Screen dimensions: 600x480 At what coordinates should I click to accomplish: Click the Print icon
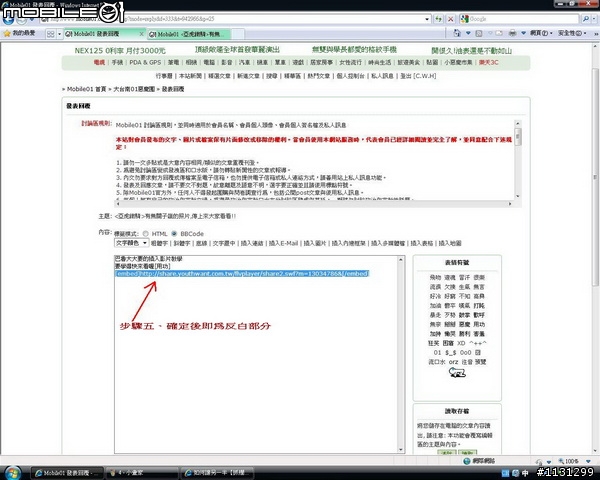[x=513, y=33]
